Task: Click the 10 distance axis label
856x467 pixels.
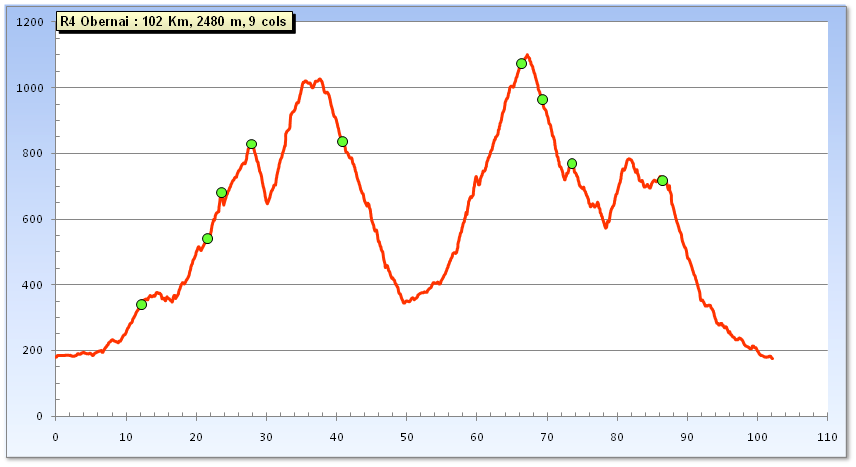Action: click(126, 437)
